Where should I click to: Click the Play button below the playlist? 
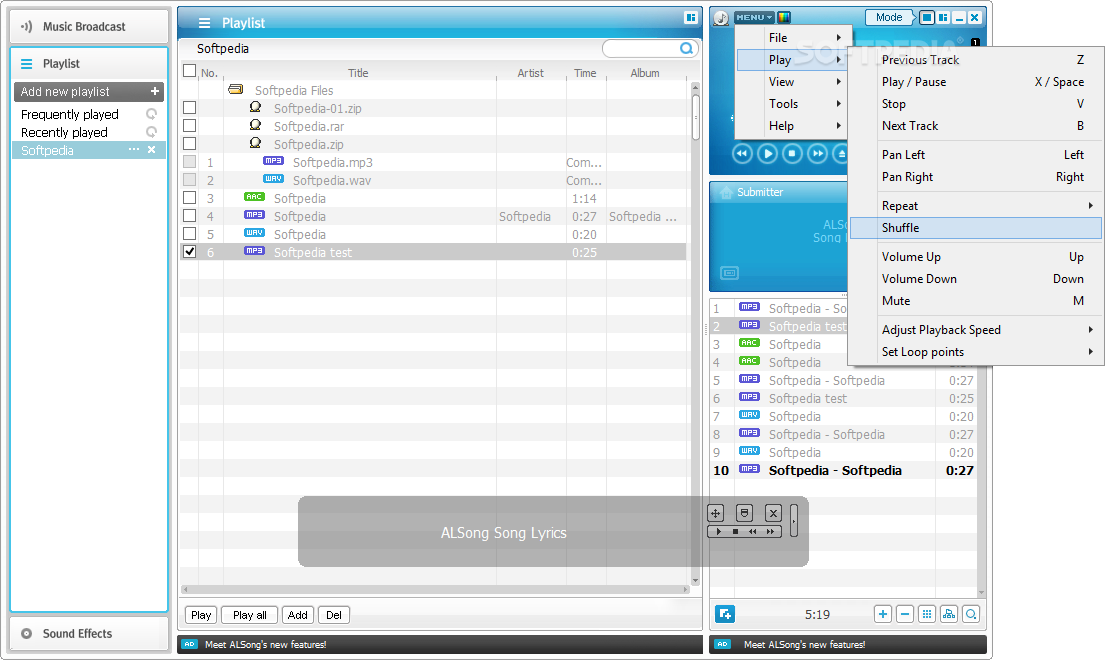pos(201,615)
